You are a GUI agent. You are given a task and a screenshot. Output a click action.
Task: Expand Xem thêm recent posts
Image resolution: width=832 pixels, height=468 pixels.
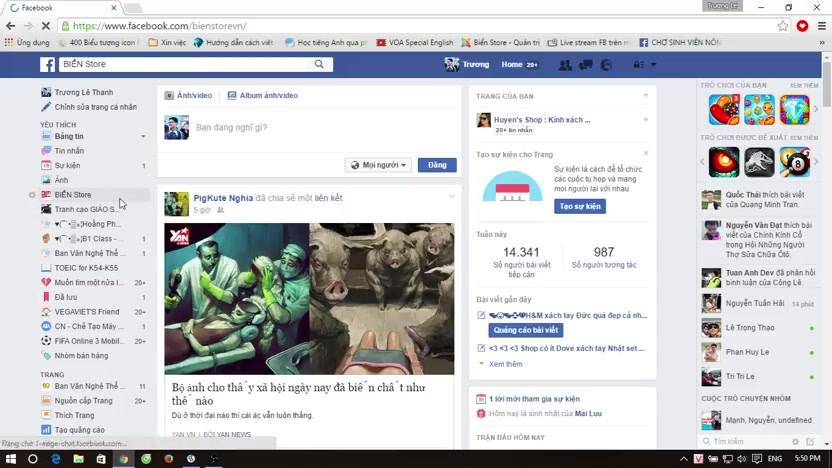(x=506, y=364)
